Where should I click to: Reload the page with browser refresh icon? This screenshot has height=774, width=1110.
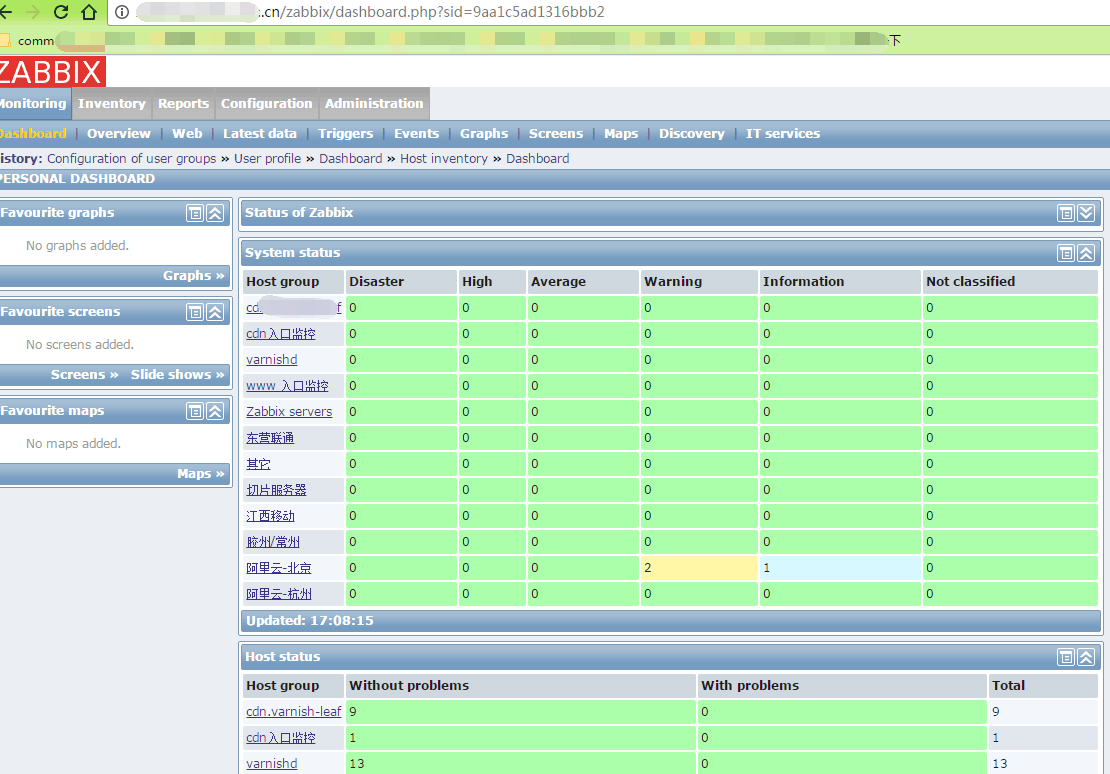pos(61,12)
